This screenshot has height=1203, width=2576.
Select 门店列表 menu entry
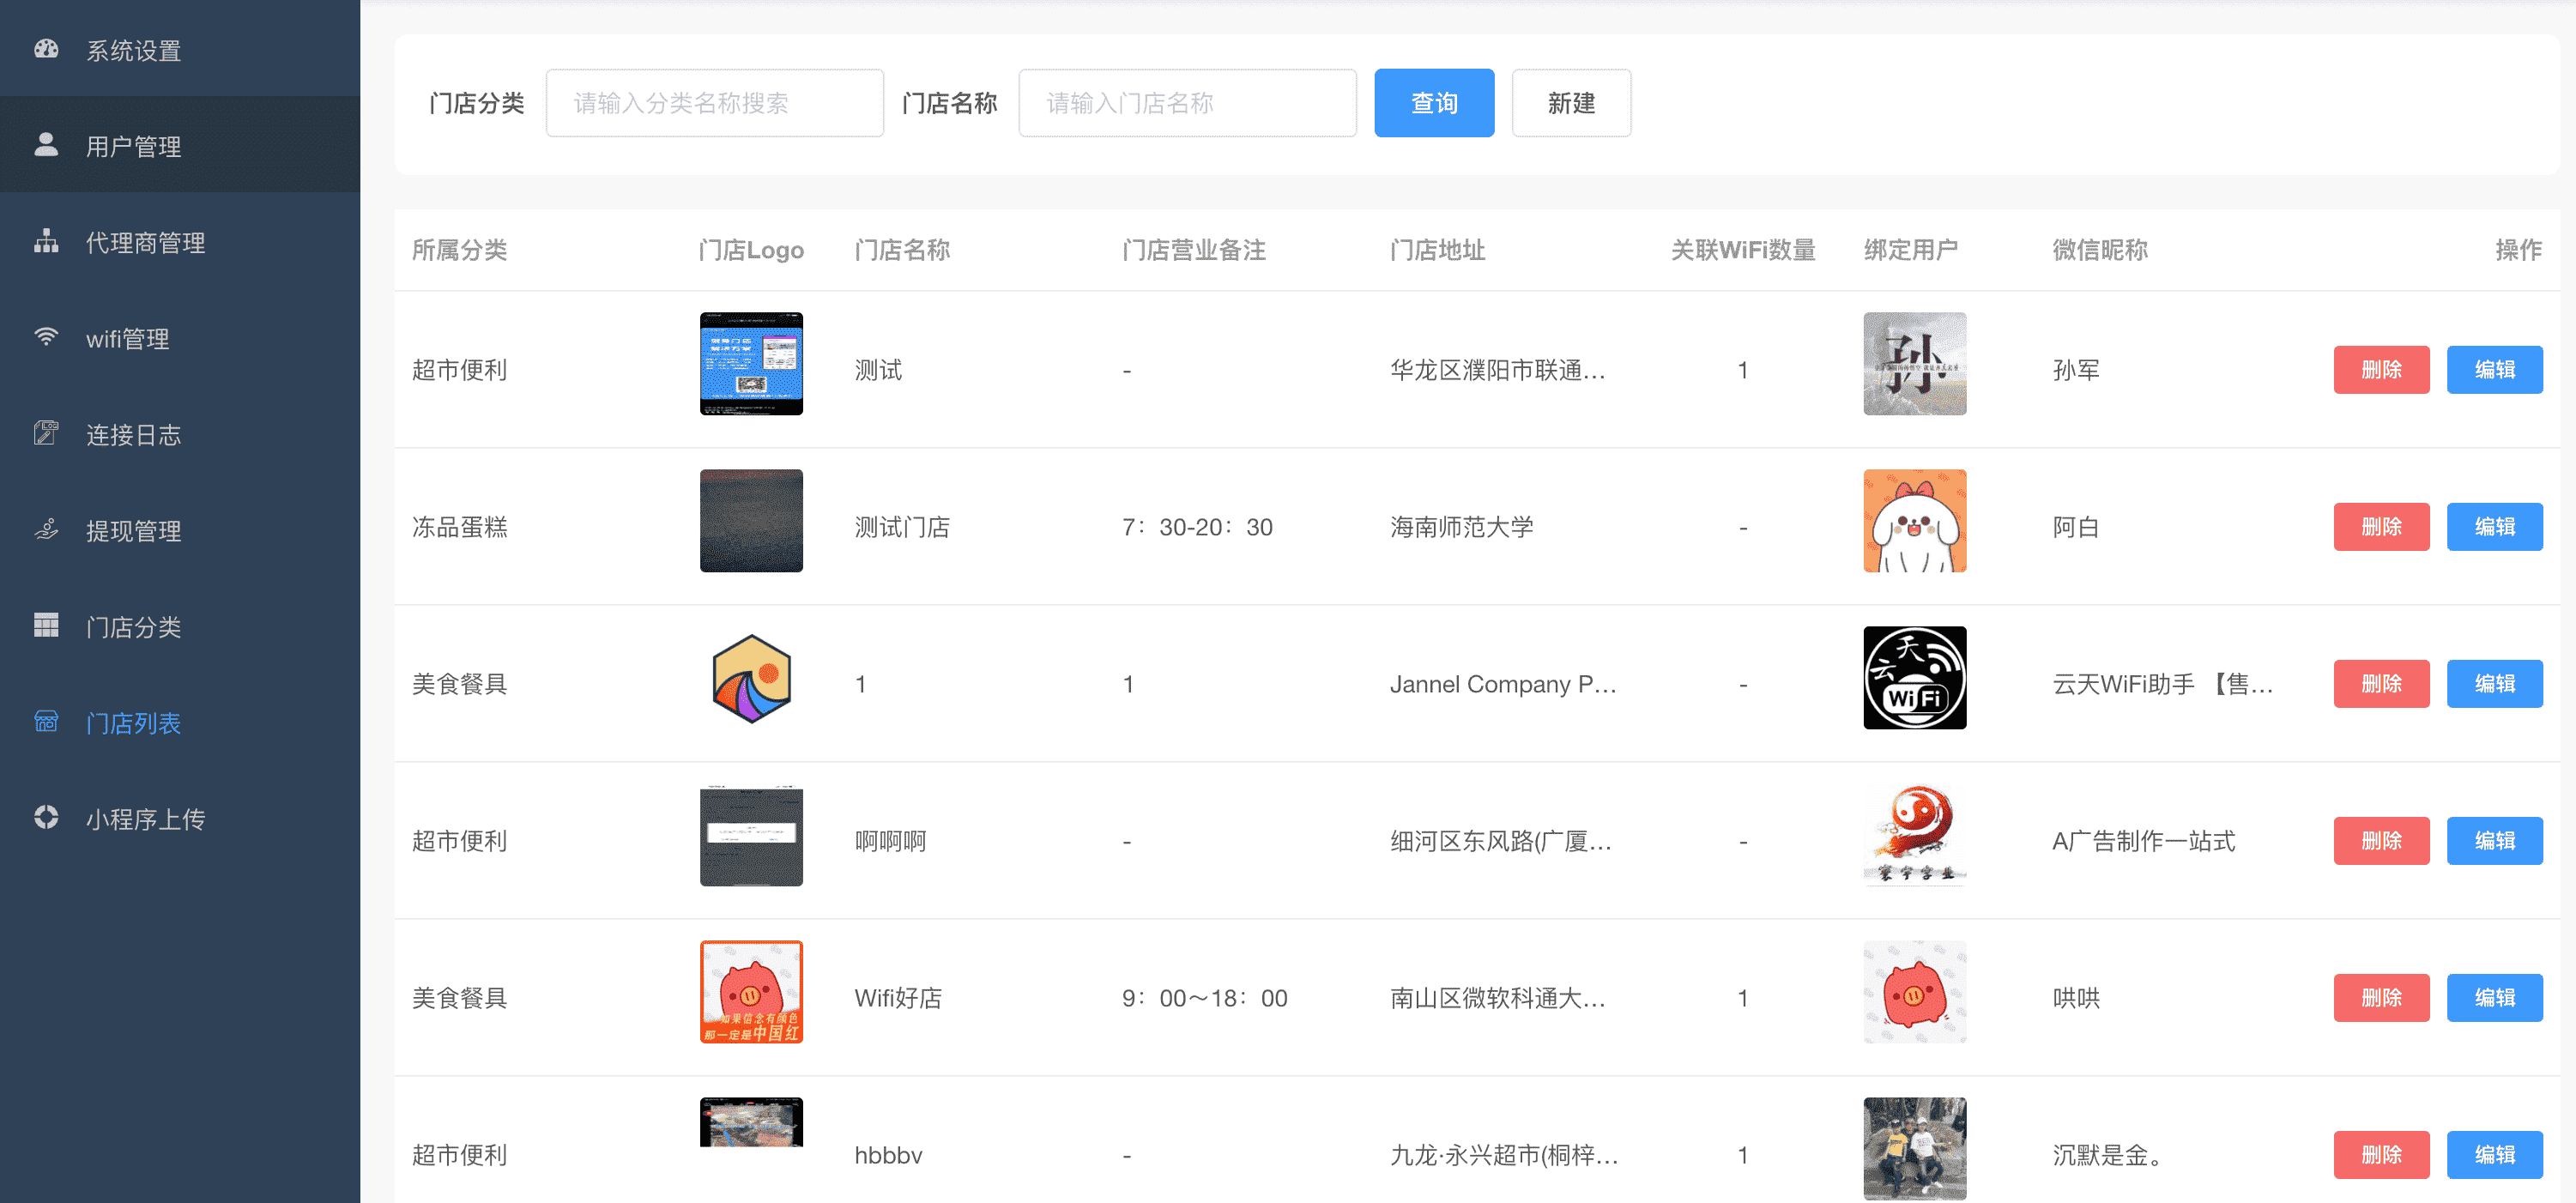180,721
